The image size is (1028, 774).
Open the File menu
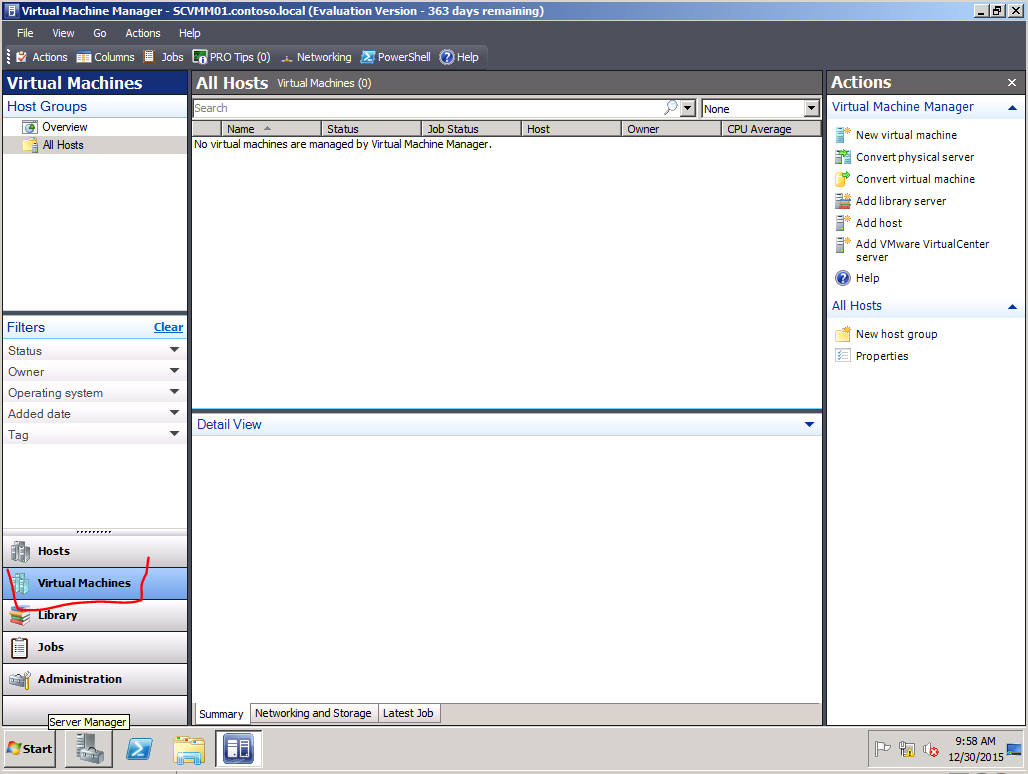pos(25,33)
